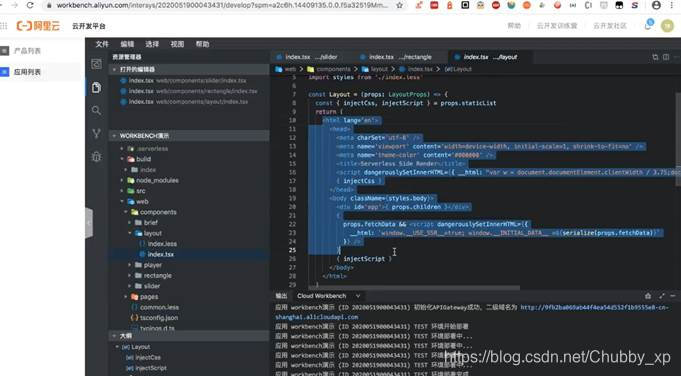
Task: Click the components breadcrumb segment
Action: (333, 69)
